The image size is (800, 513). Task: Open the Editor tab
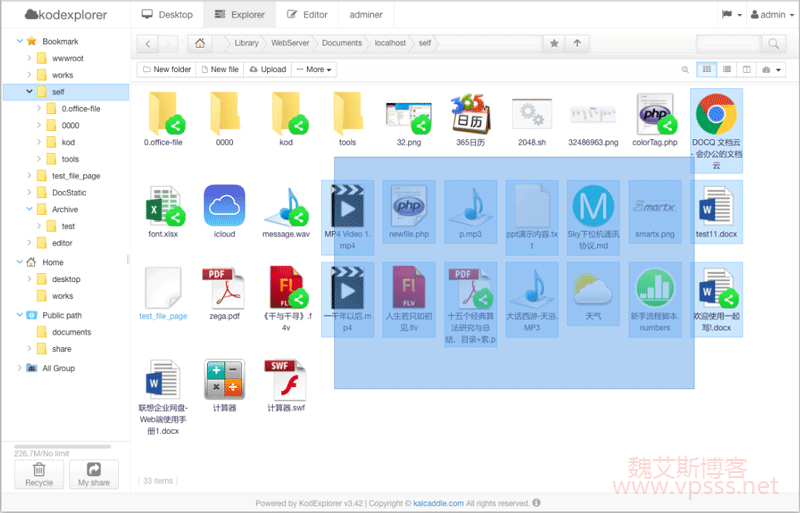307,15
